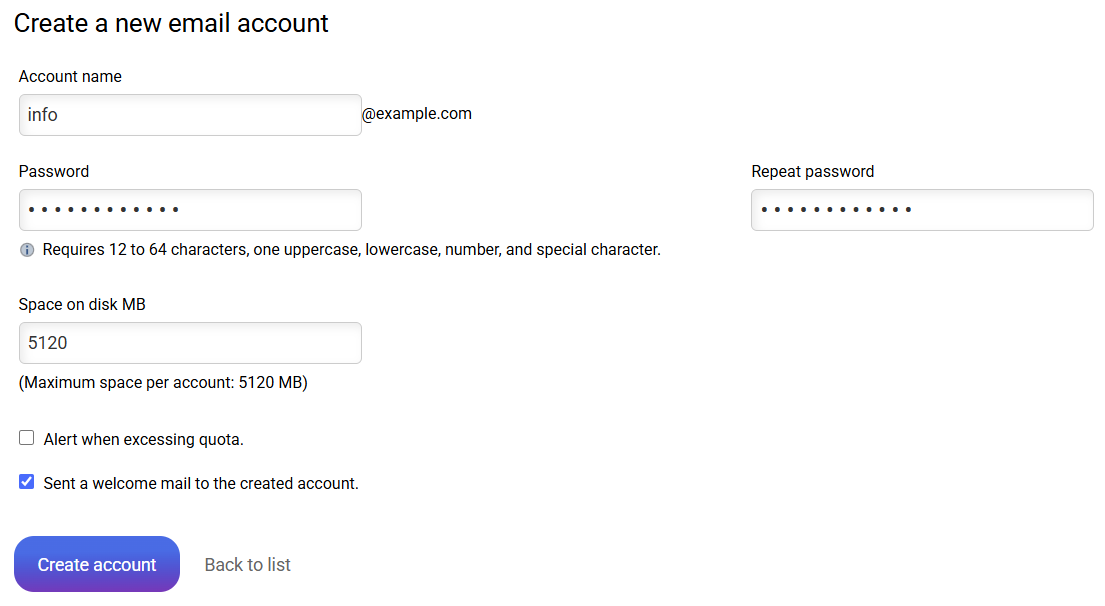Click the "Repeat password" label text
This screenshot has height=606, width=1105.
pyautogui.click(x=812, y=172)
